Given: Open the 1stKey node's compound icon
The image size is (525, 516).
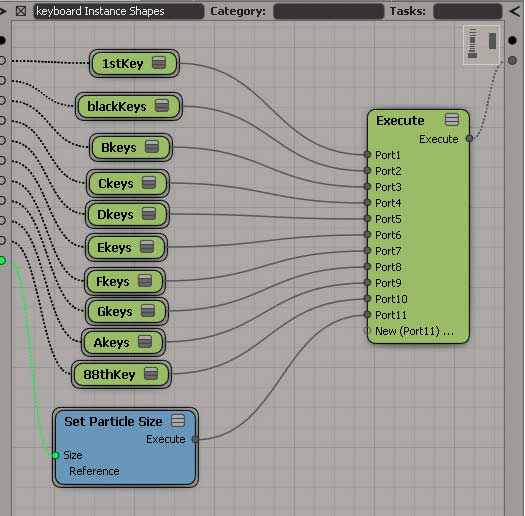Looking at the screenshot, I should coord(159,63).
